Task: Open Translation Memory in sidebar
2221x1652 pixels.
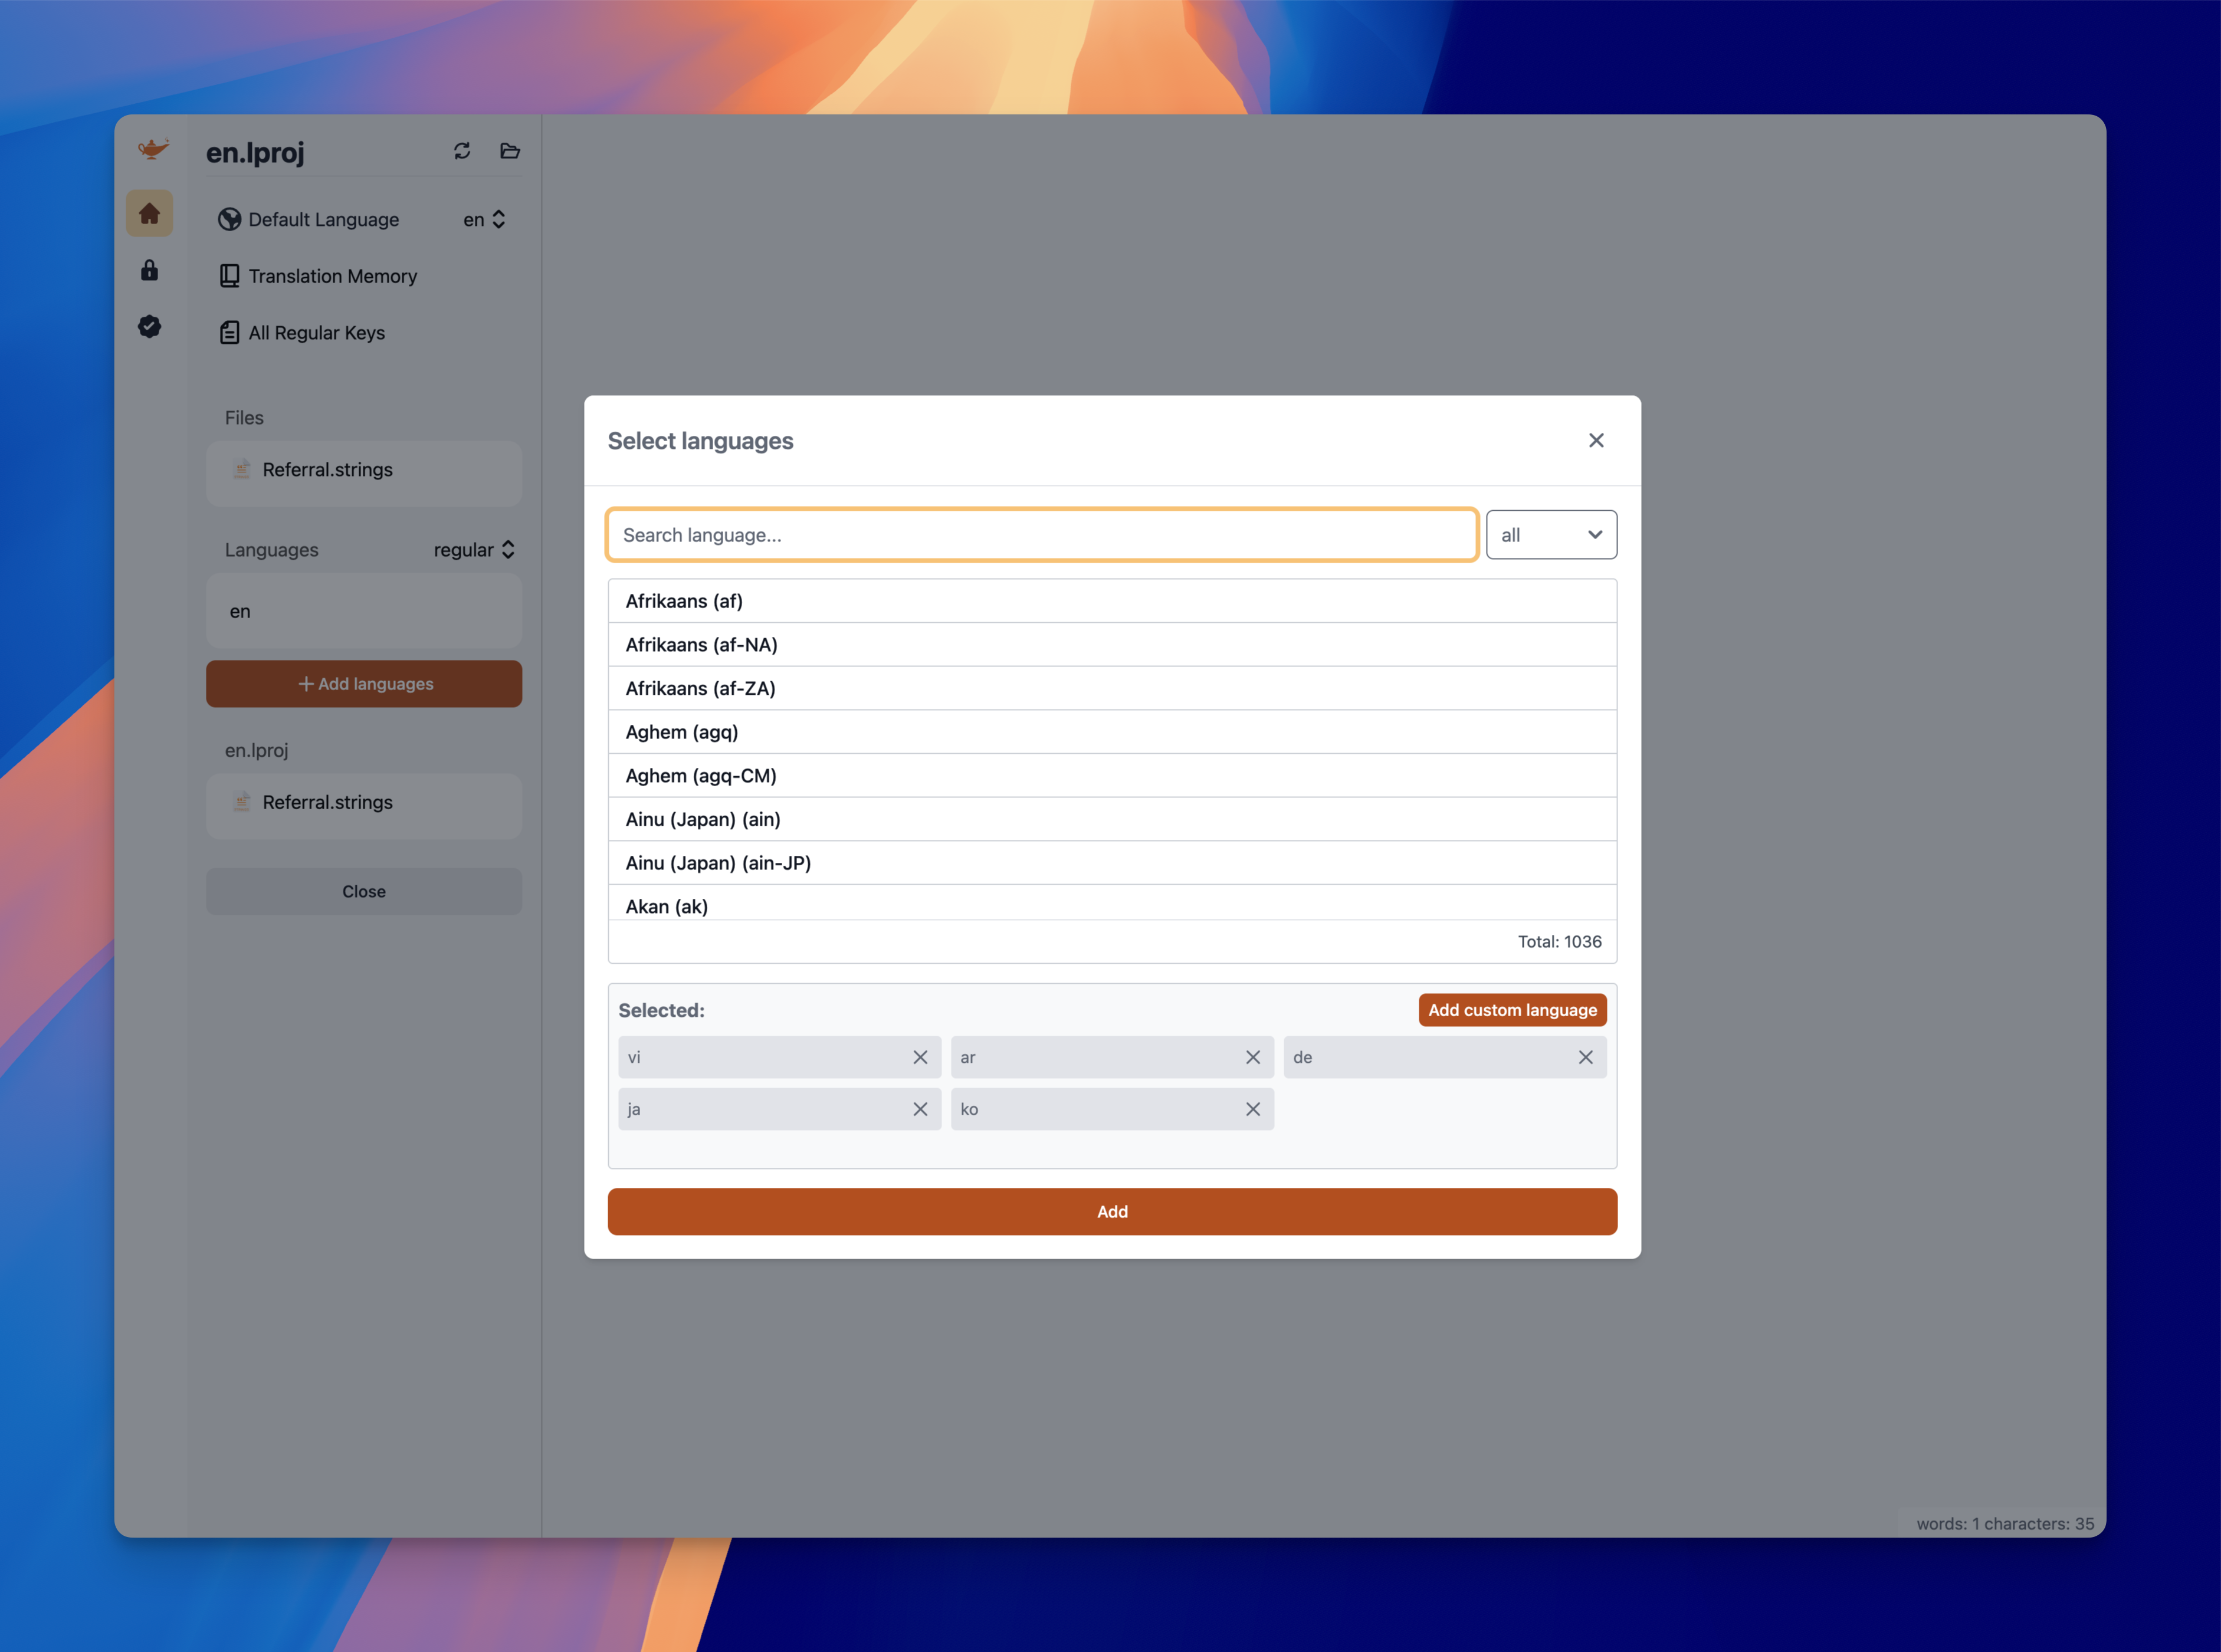Action: click(332, 276)
